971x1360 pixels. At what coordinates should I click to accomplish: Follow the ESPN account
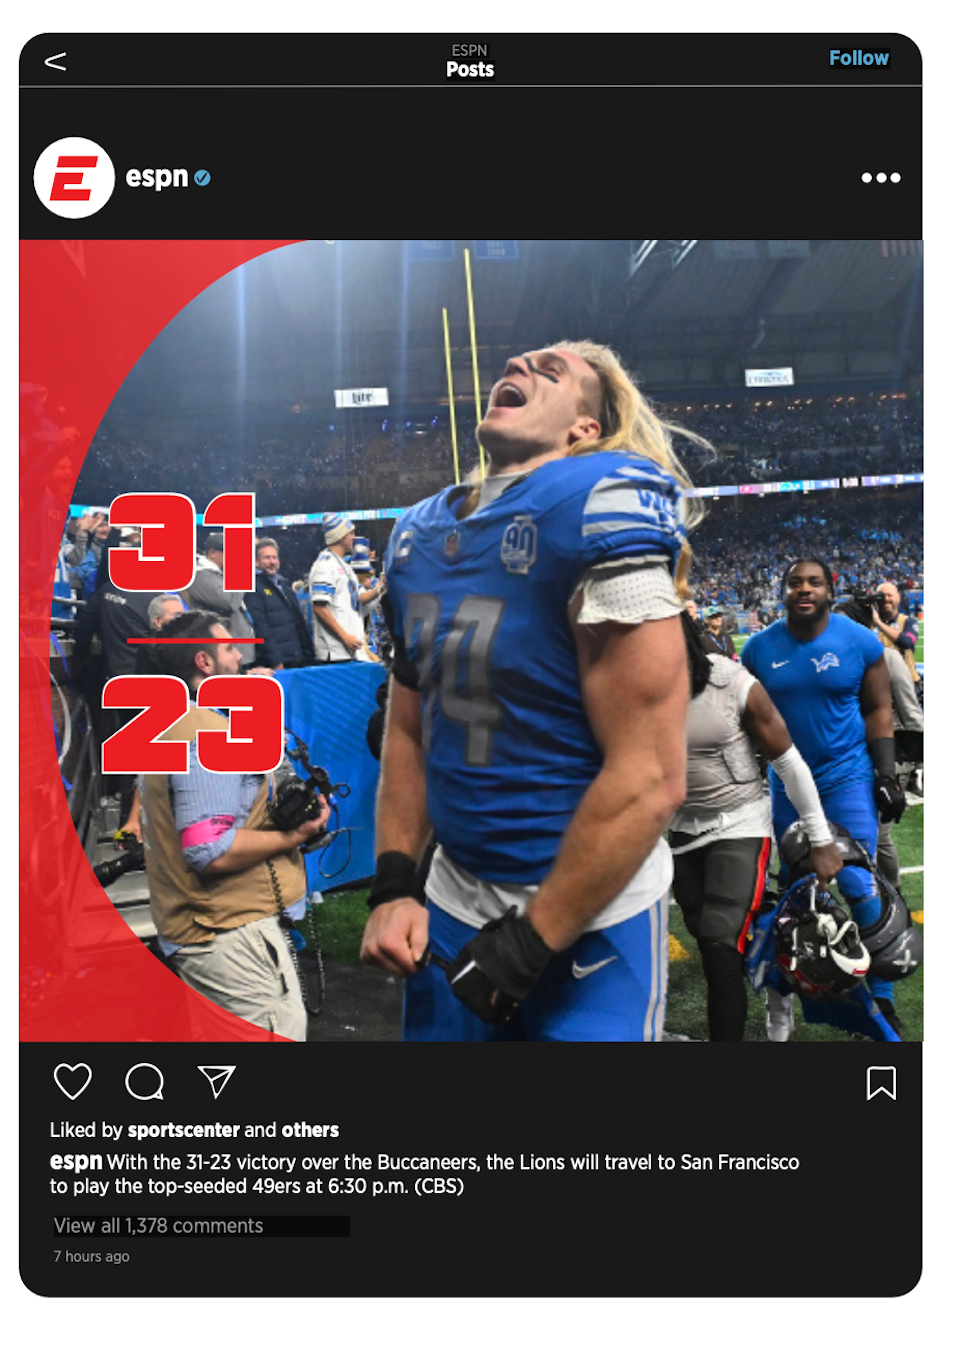[x=858, y=58]
